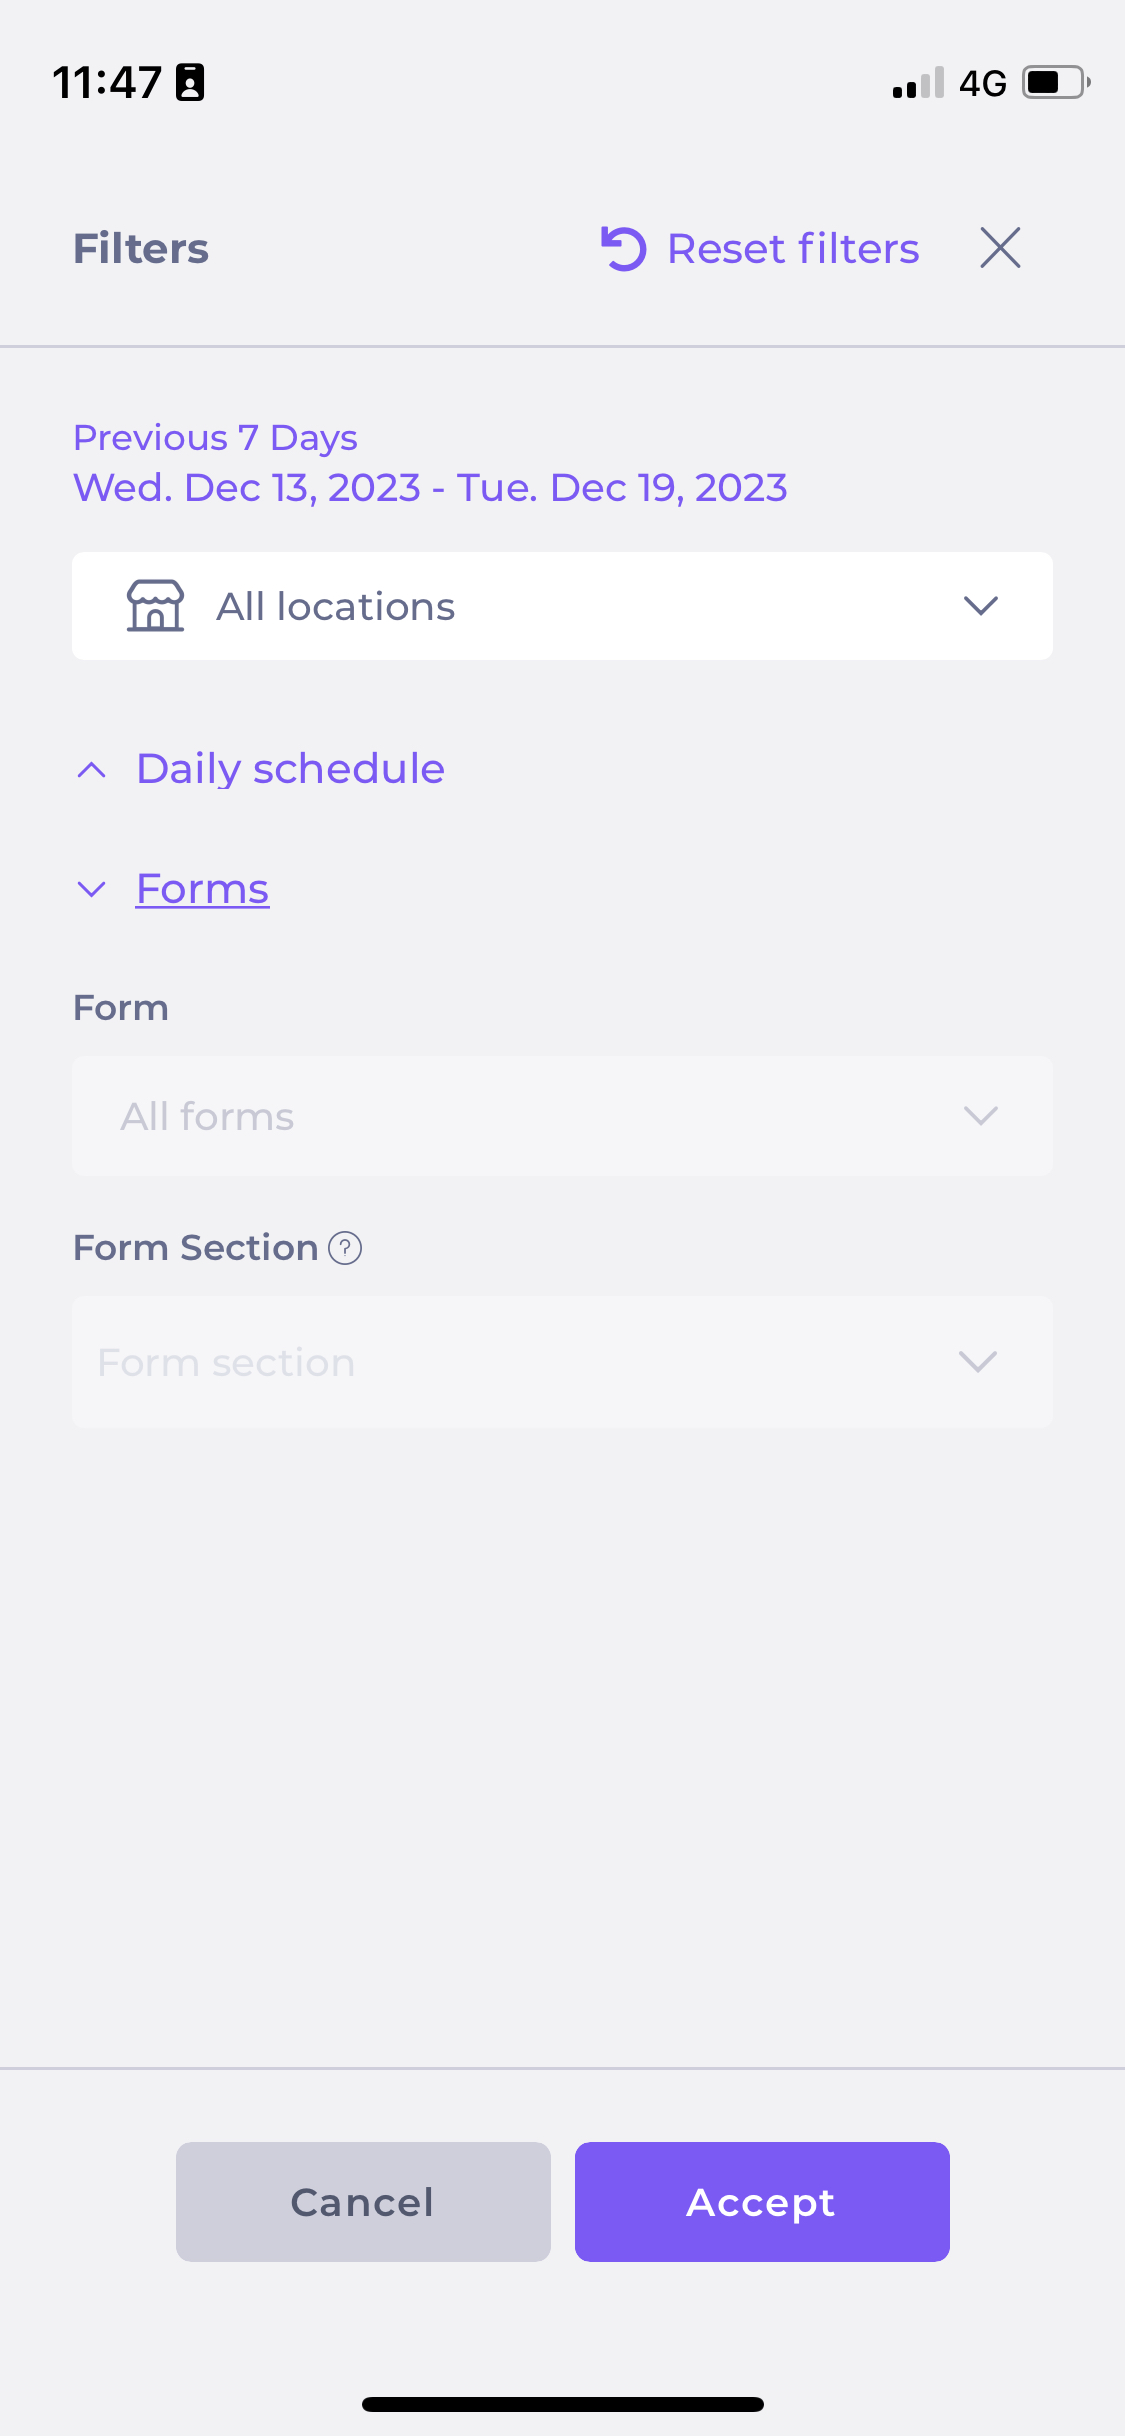Collapse Daily schedule using its chevron
Viewport: 1125px width, 2436px height.
(92, 769)
